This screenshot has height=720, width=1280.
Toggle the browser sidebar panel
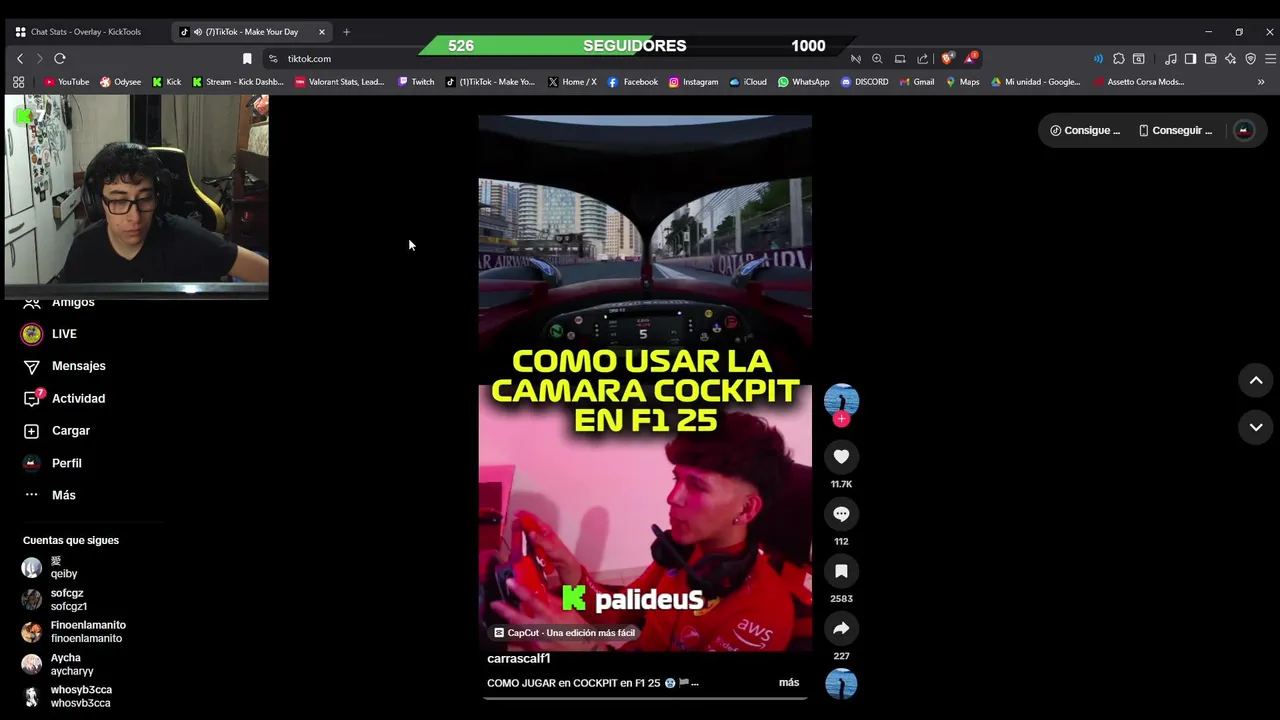[1190, 59]
